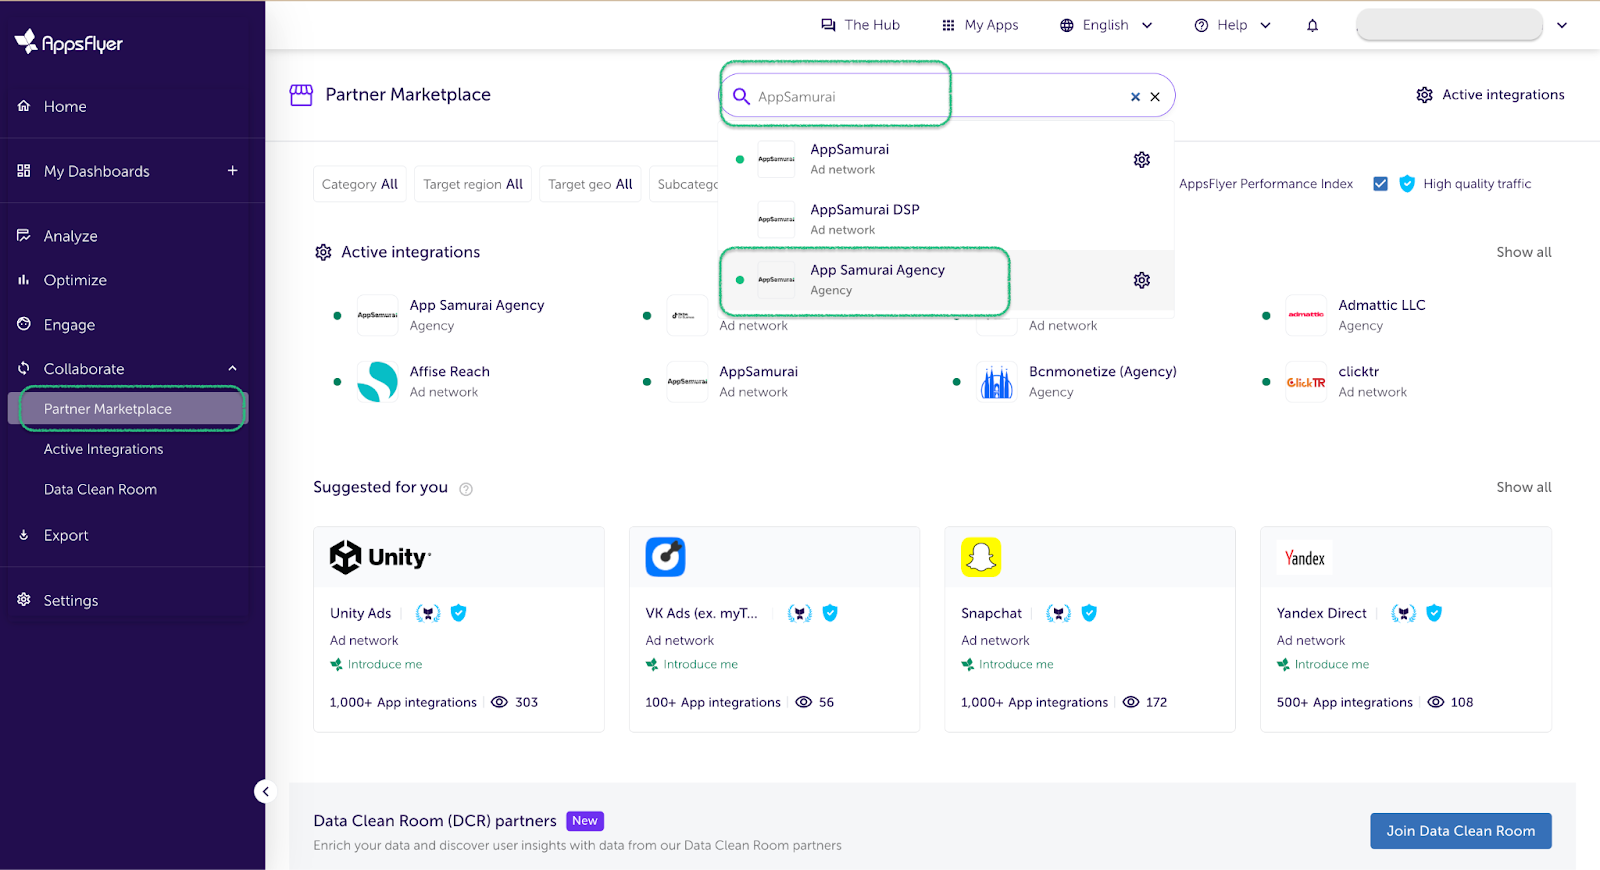Viewport: 1600px width, 870px height.
Task: Open My Apps in top bar
Action: tap(980, 25)
